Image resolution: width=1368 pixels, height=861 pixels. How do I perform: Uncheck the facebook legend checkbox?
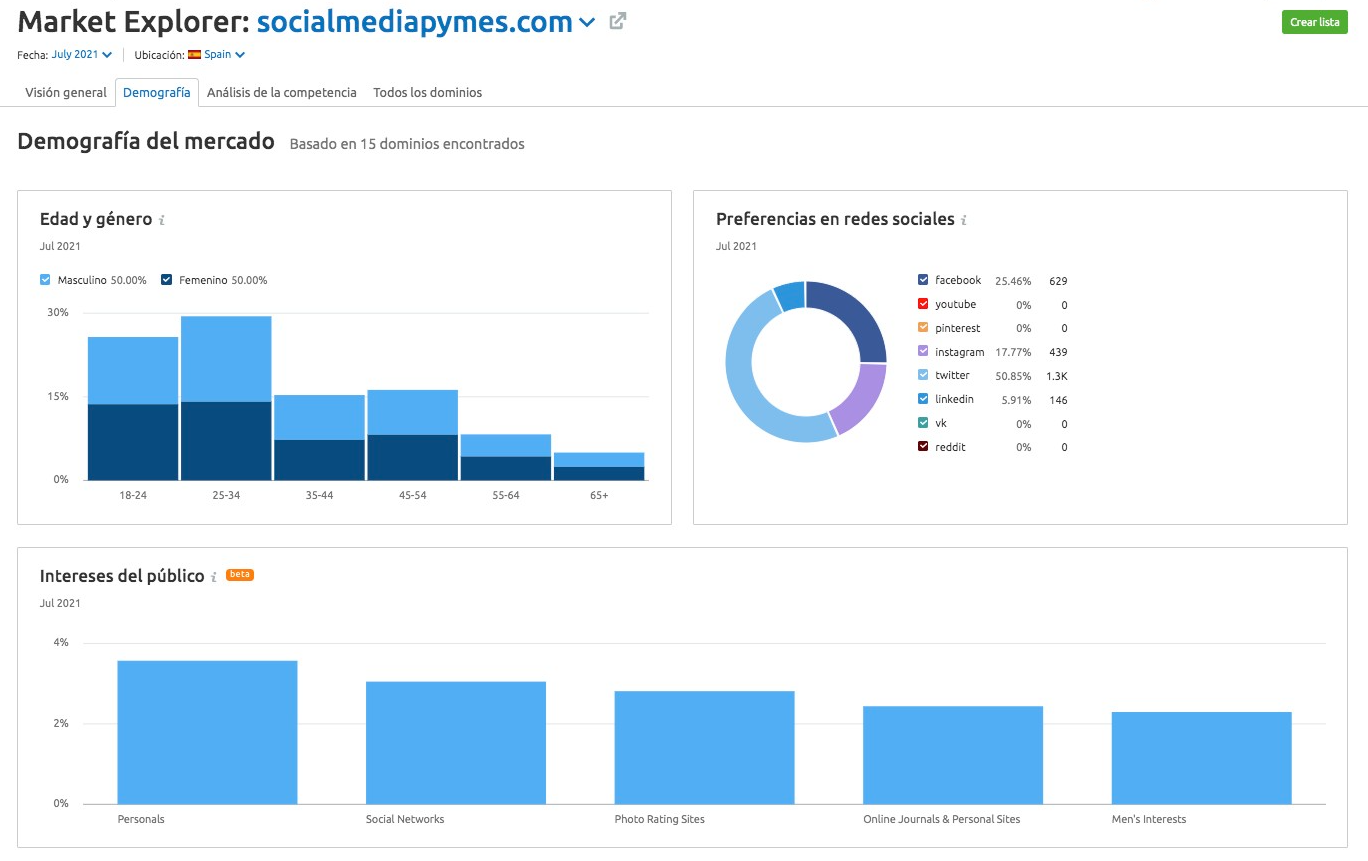pyautogui.click(x=923, y=280)
